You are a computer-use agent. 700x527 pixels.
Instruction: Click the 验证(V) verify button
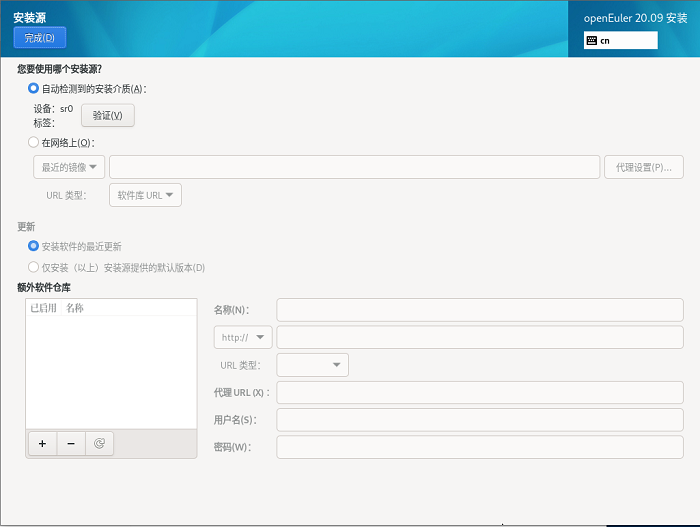(x=107, y=116)
